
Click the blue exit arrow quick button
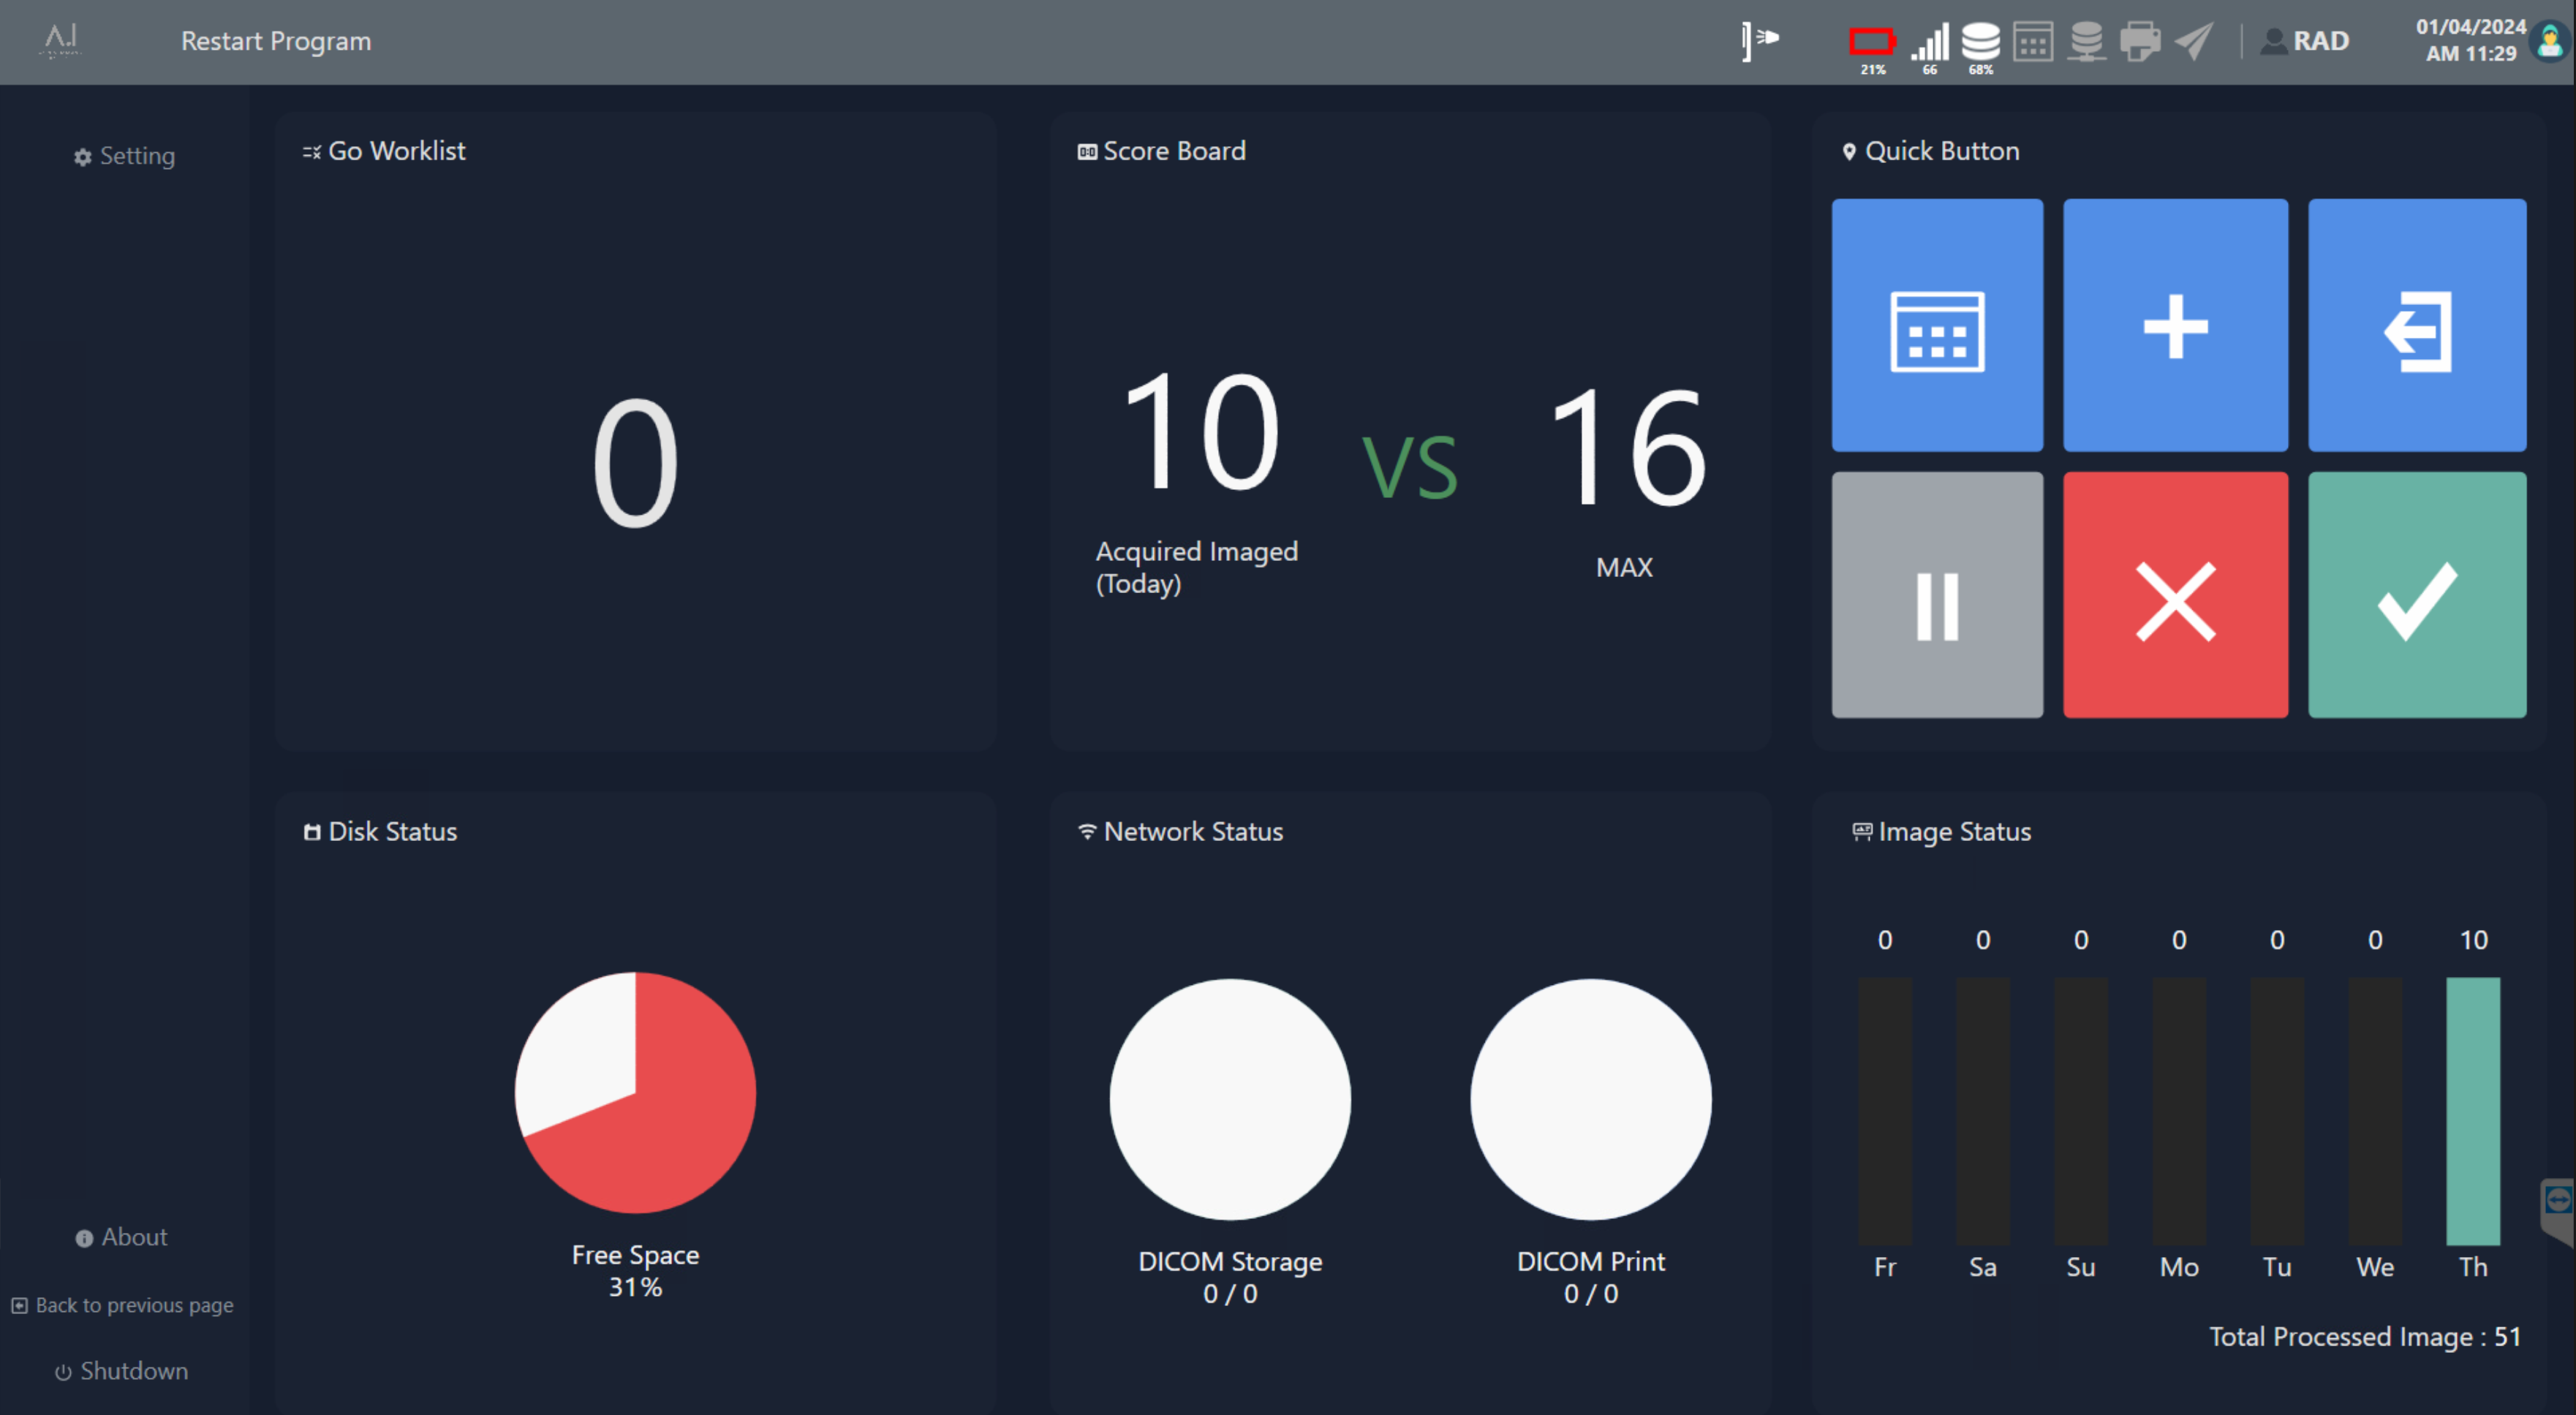[x=2417, y=325]
